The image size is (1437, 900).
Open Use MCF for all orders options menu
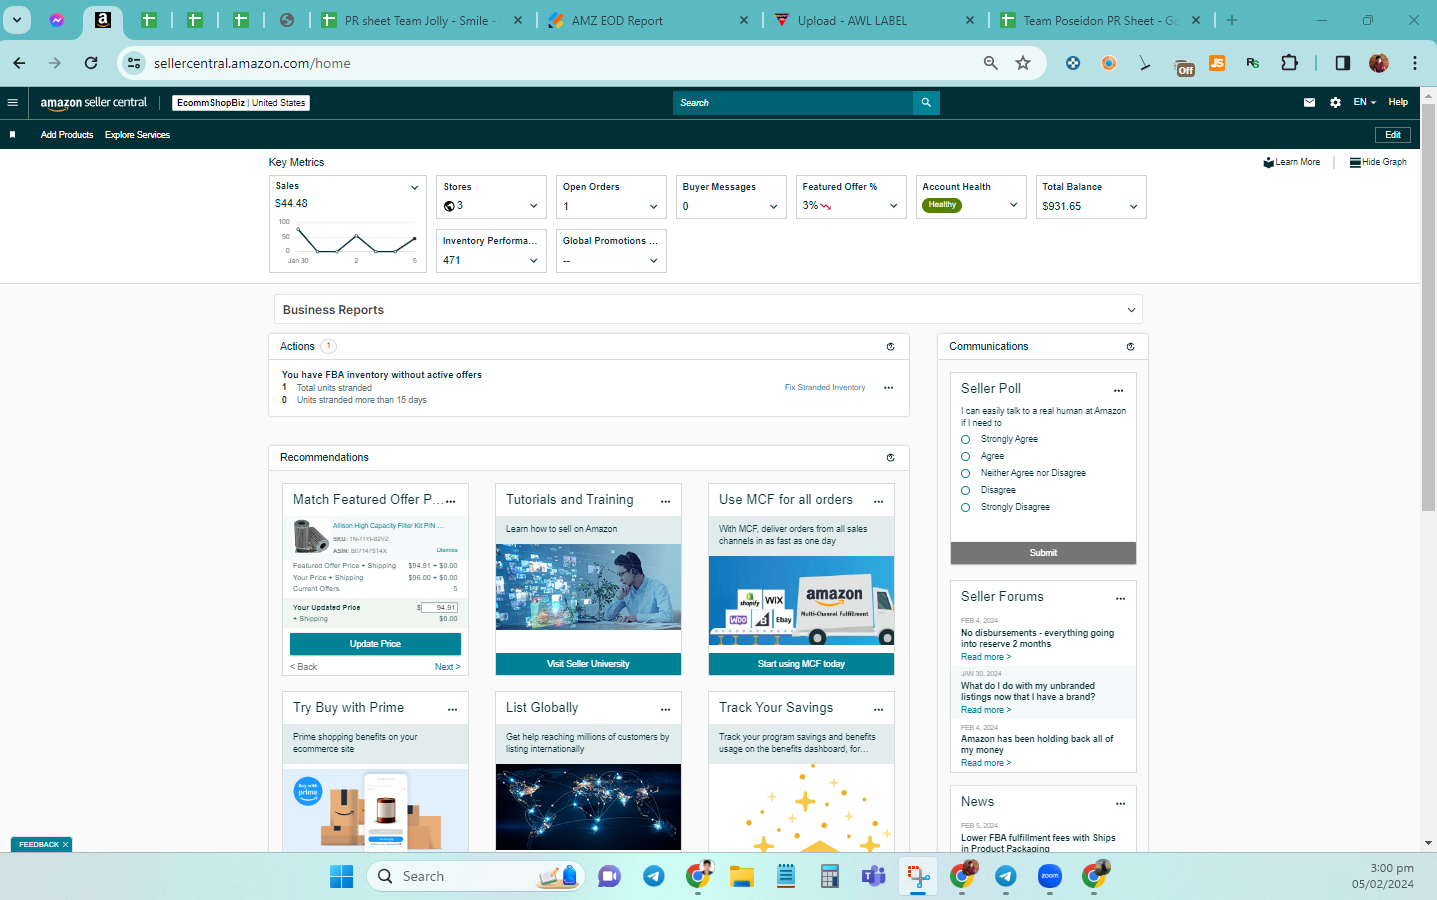pos(879,501)
